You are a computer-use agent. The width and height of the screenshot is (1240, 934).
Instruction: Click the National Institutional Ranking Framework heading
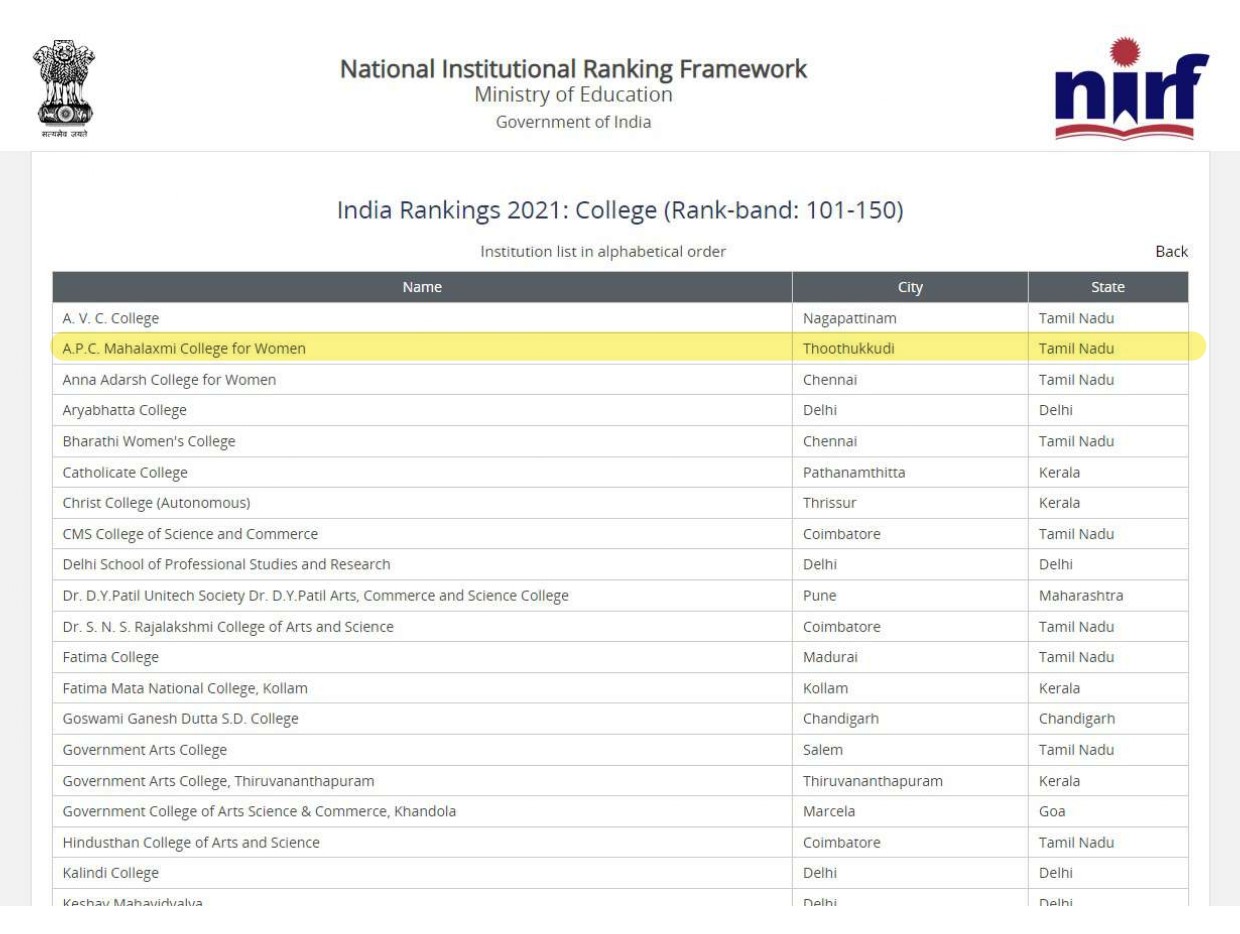(x=573, y=69)
